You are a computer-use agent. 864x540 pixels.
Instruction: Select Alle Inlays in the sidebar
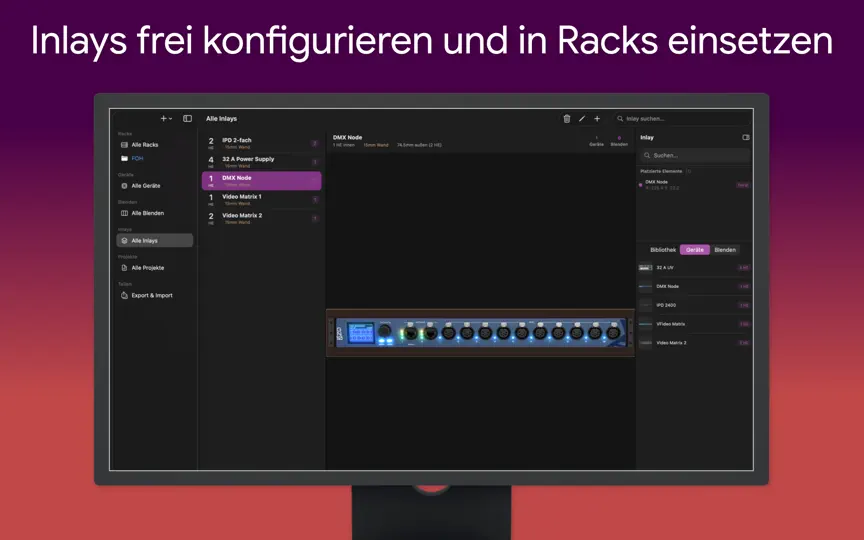click(154, 241)
